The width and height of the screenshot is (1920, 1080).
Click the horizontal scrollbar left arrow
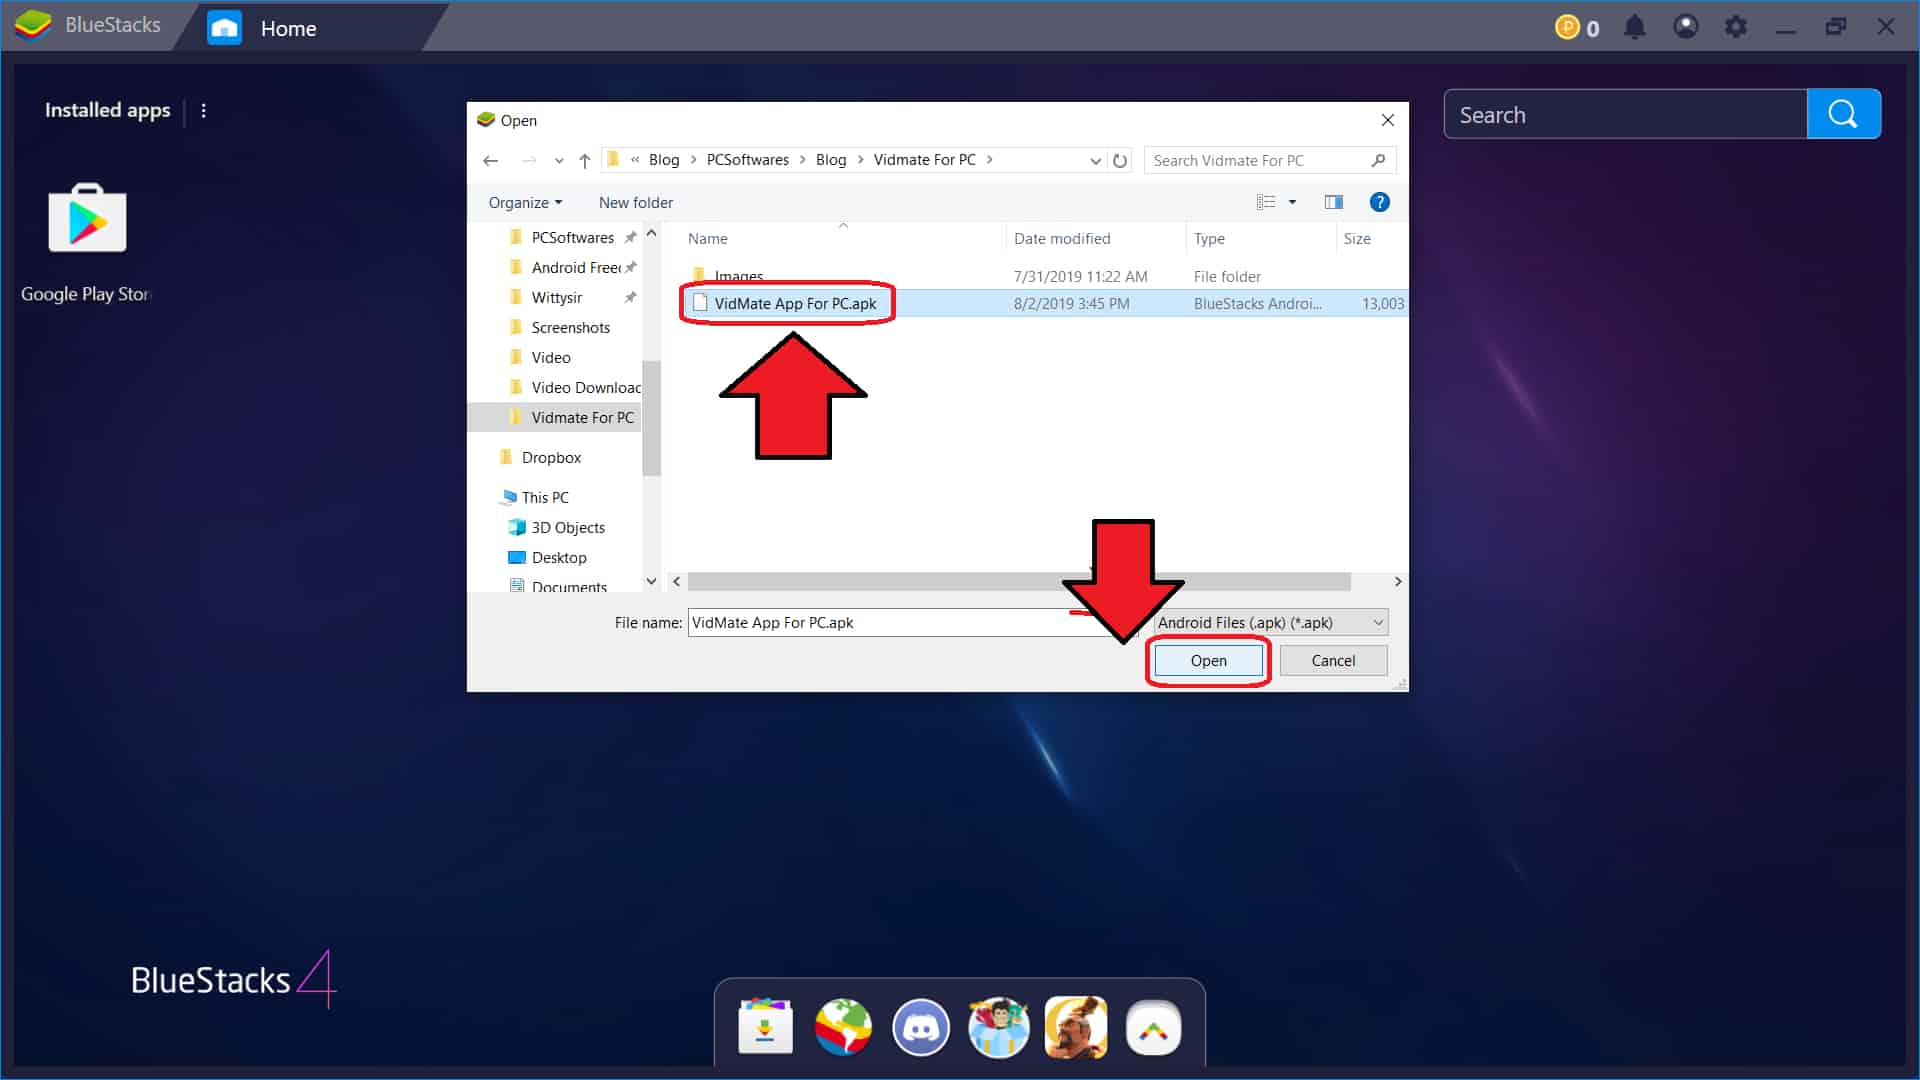click(677, 581)
